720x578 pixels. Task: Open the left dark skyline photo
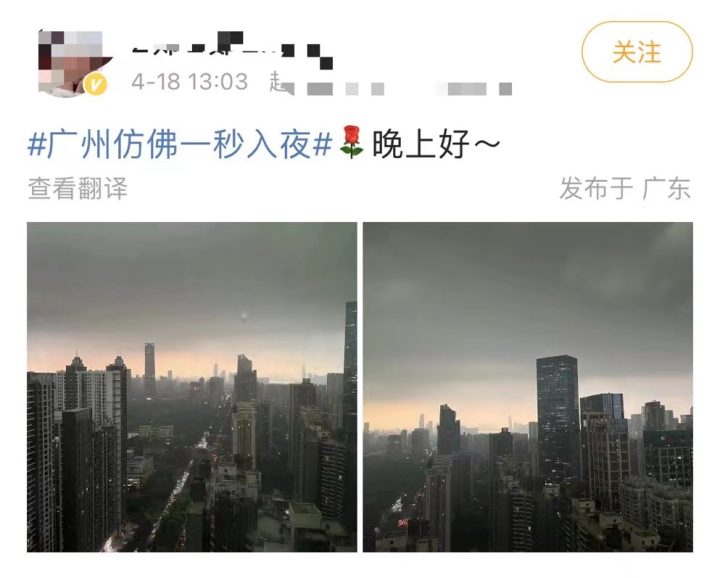pos(191,387)
